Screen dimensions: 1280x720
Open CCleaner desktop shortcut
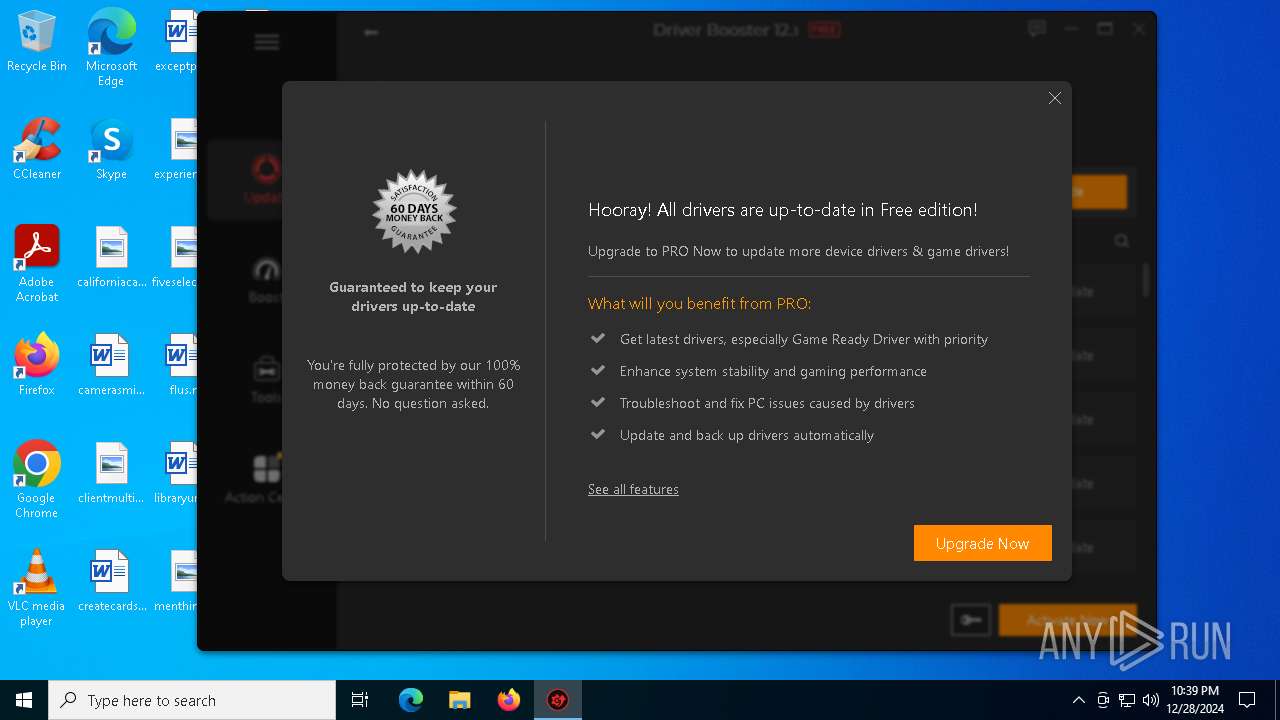pos(37,149)
